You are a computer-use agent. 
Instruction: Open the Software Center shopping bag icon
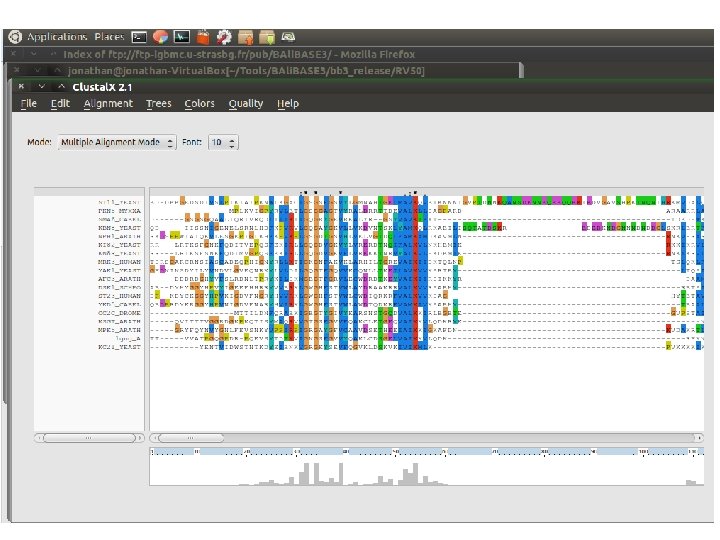[203, 37]
